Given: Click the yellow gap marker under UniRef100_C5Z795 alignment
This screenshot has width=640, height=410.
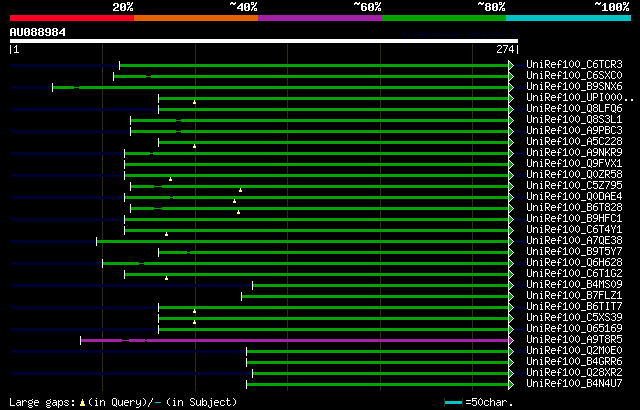Looking at the screenshot, I should click(x=240, y=190).
